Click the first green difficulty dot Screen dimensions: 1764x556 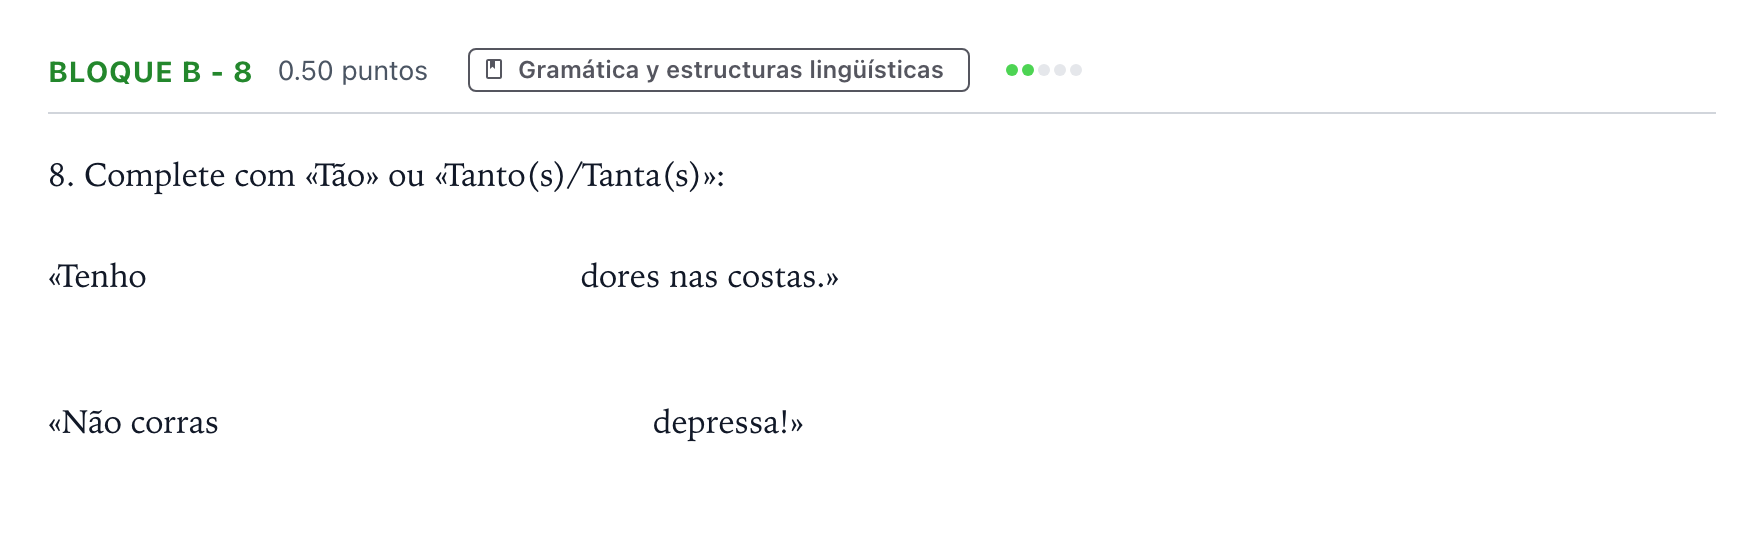[x=1012, y=70]
